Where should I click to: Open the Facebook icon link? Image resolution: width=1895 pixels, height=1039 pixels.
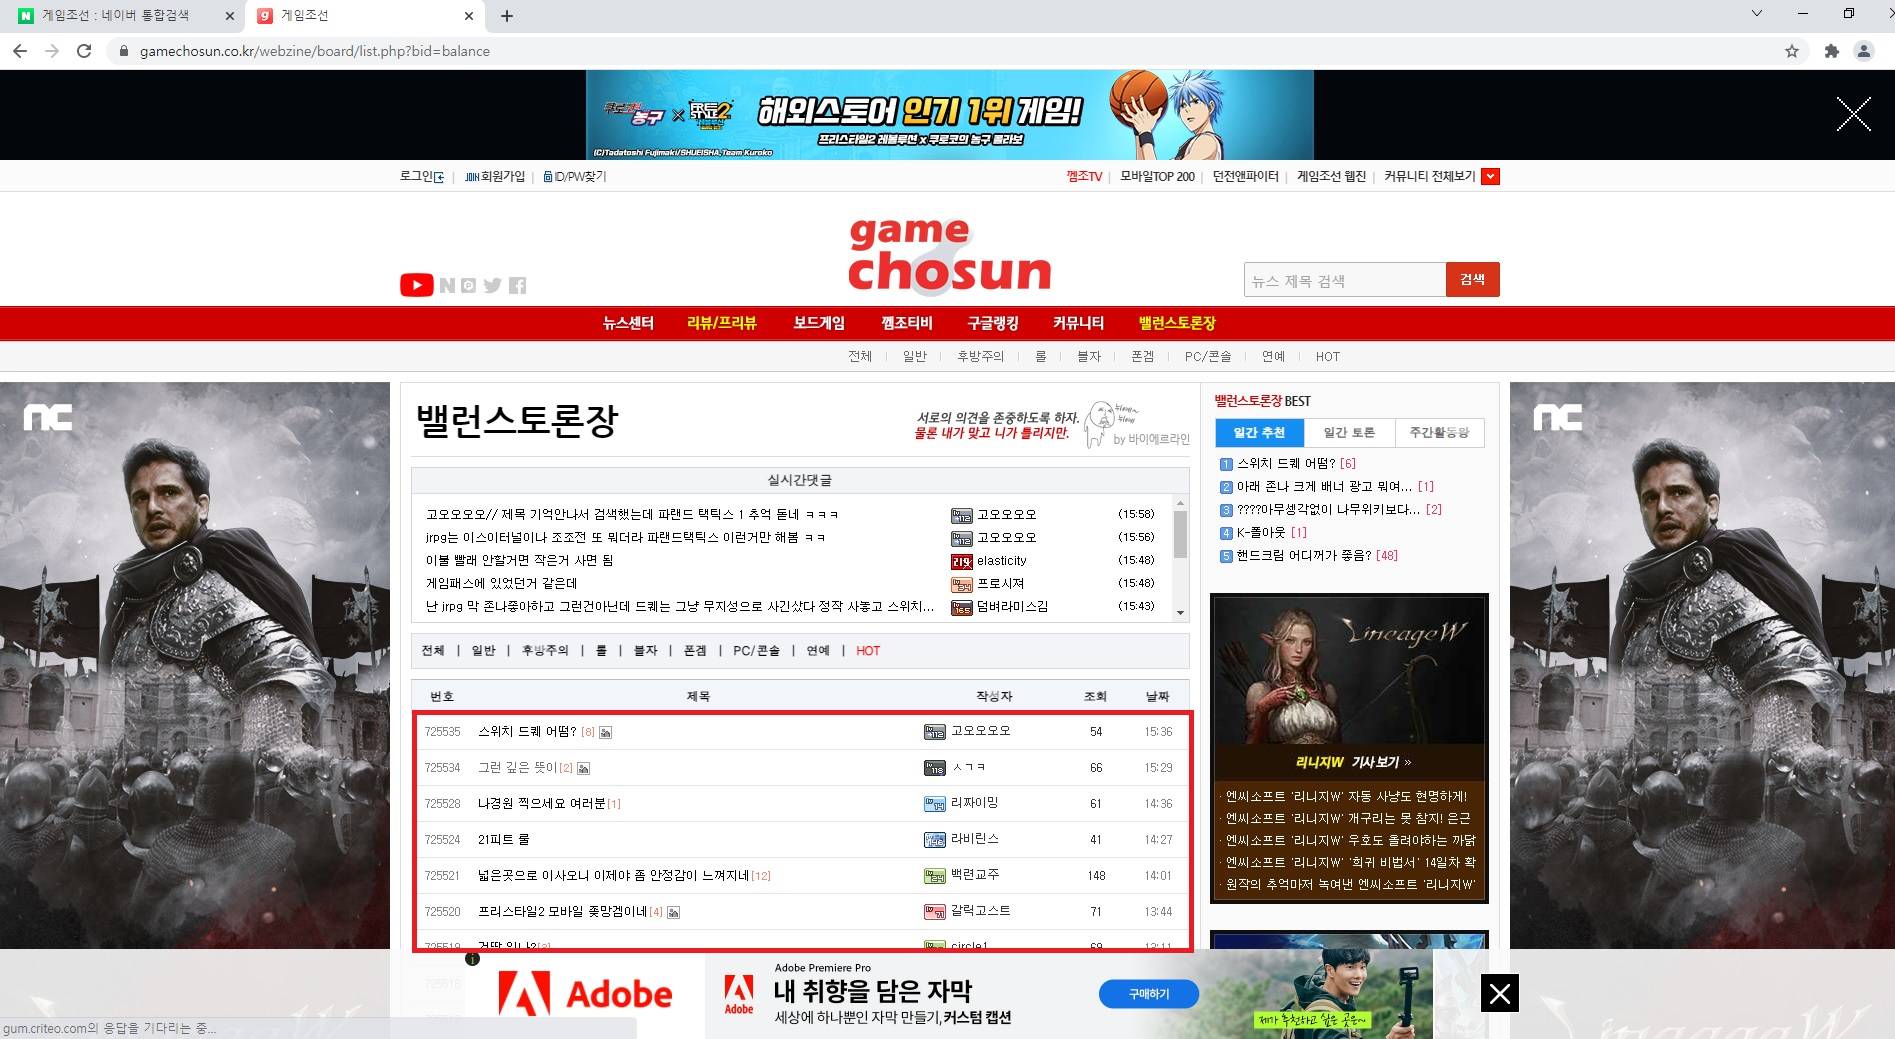point(517,286)
